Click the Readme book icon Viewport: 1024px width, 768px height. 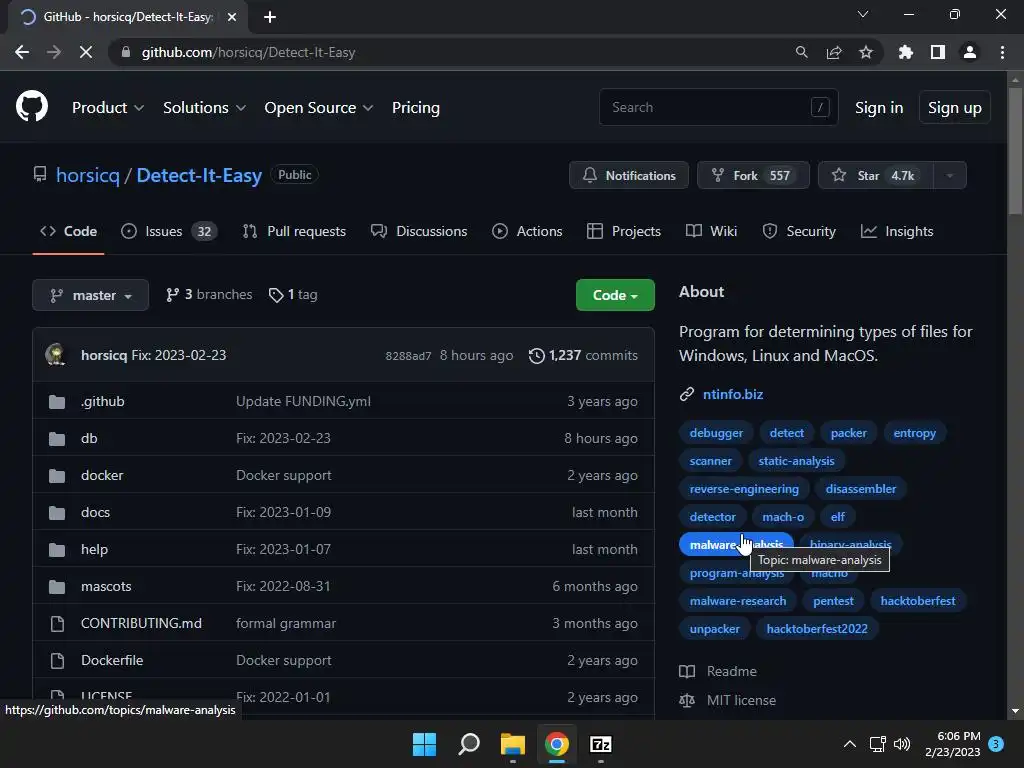[687, 671]
